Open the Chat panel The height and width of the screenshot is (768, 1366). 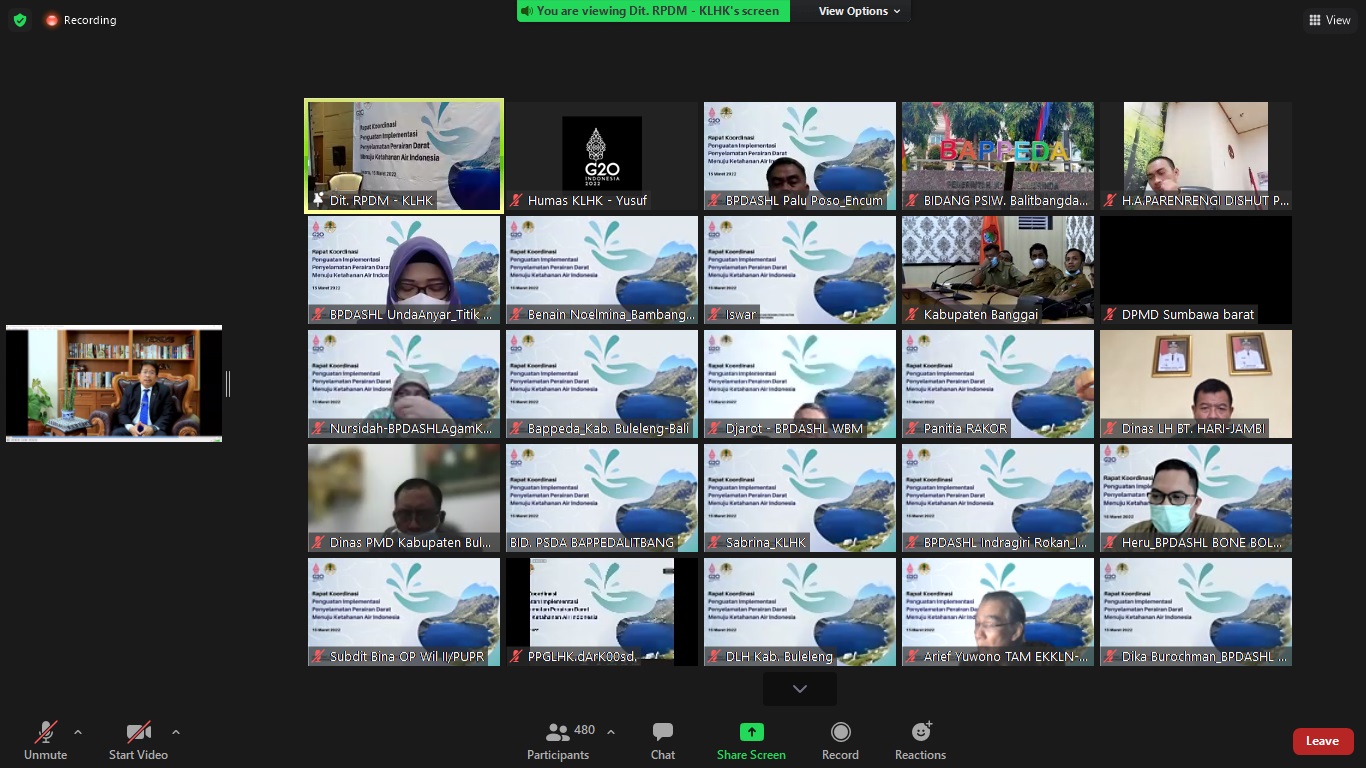[x=662, y=741]
